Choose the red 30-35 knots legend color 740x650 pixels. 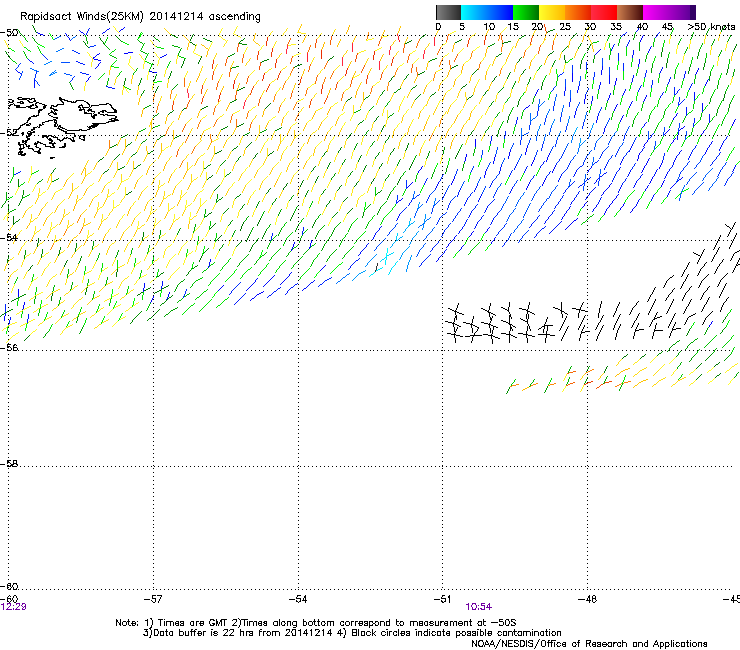(604, 12)
